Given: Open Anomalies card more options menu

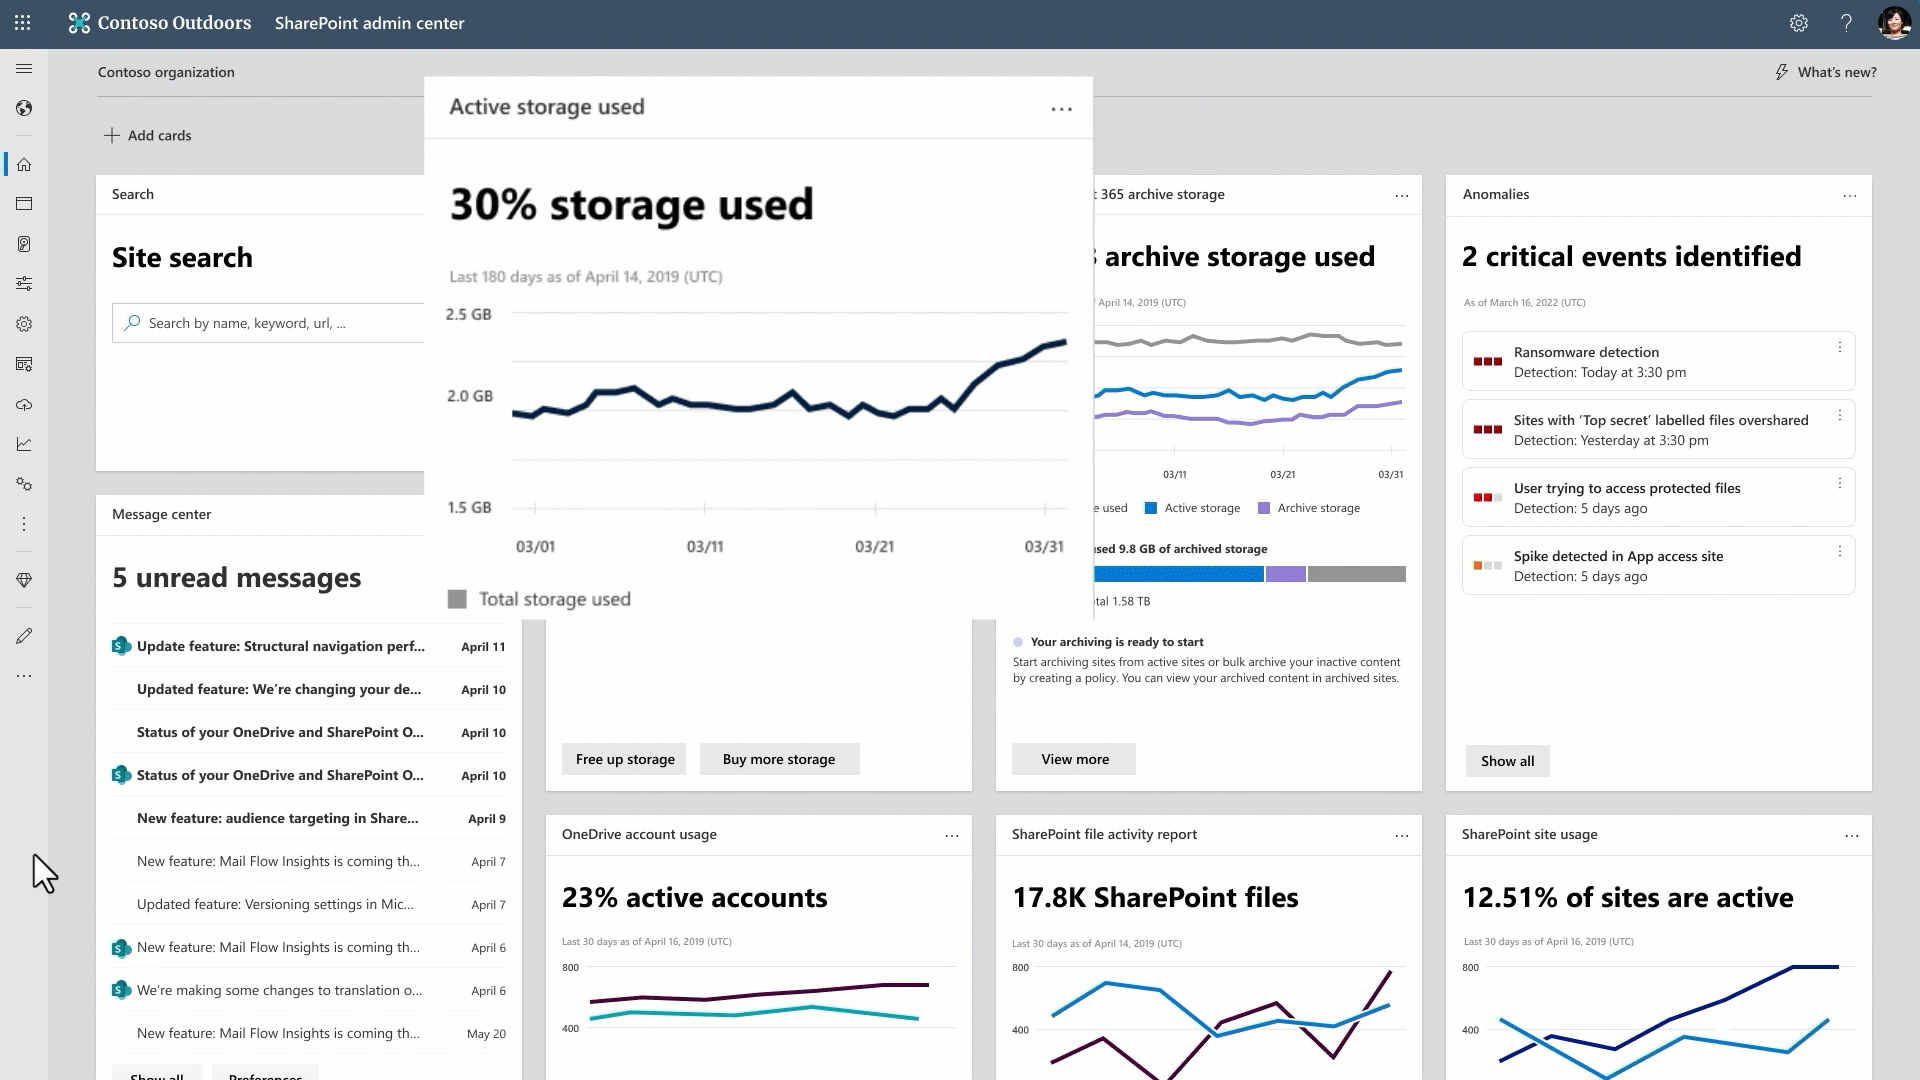Looking at the screenshot, I should [1849, 195].
